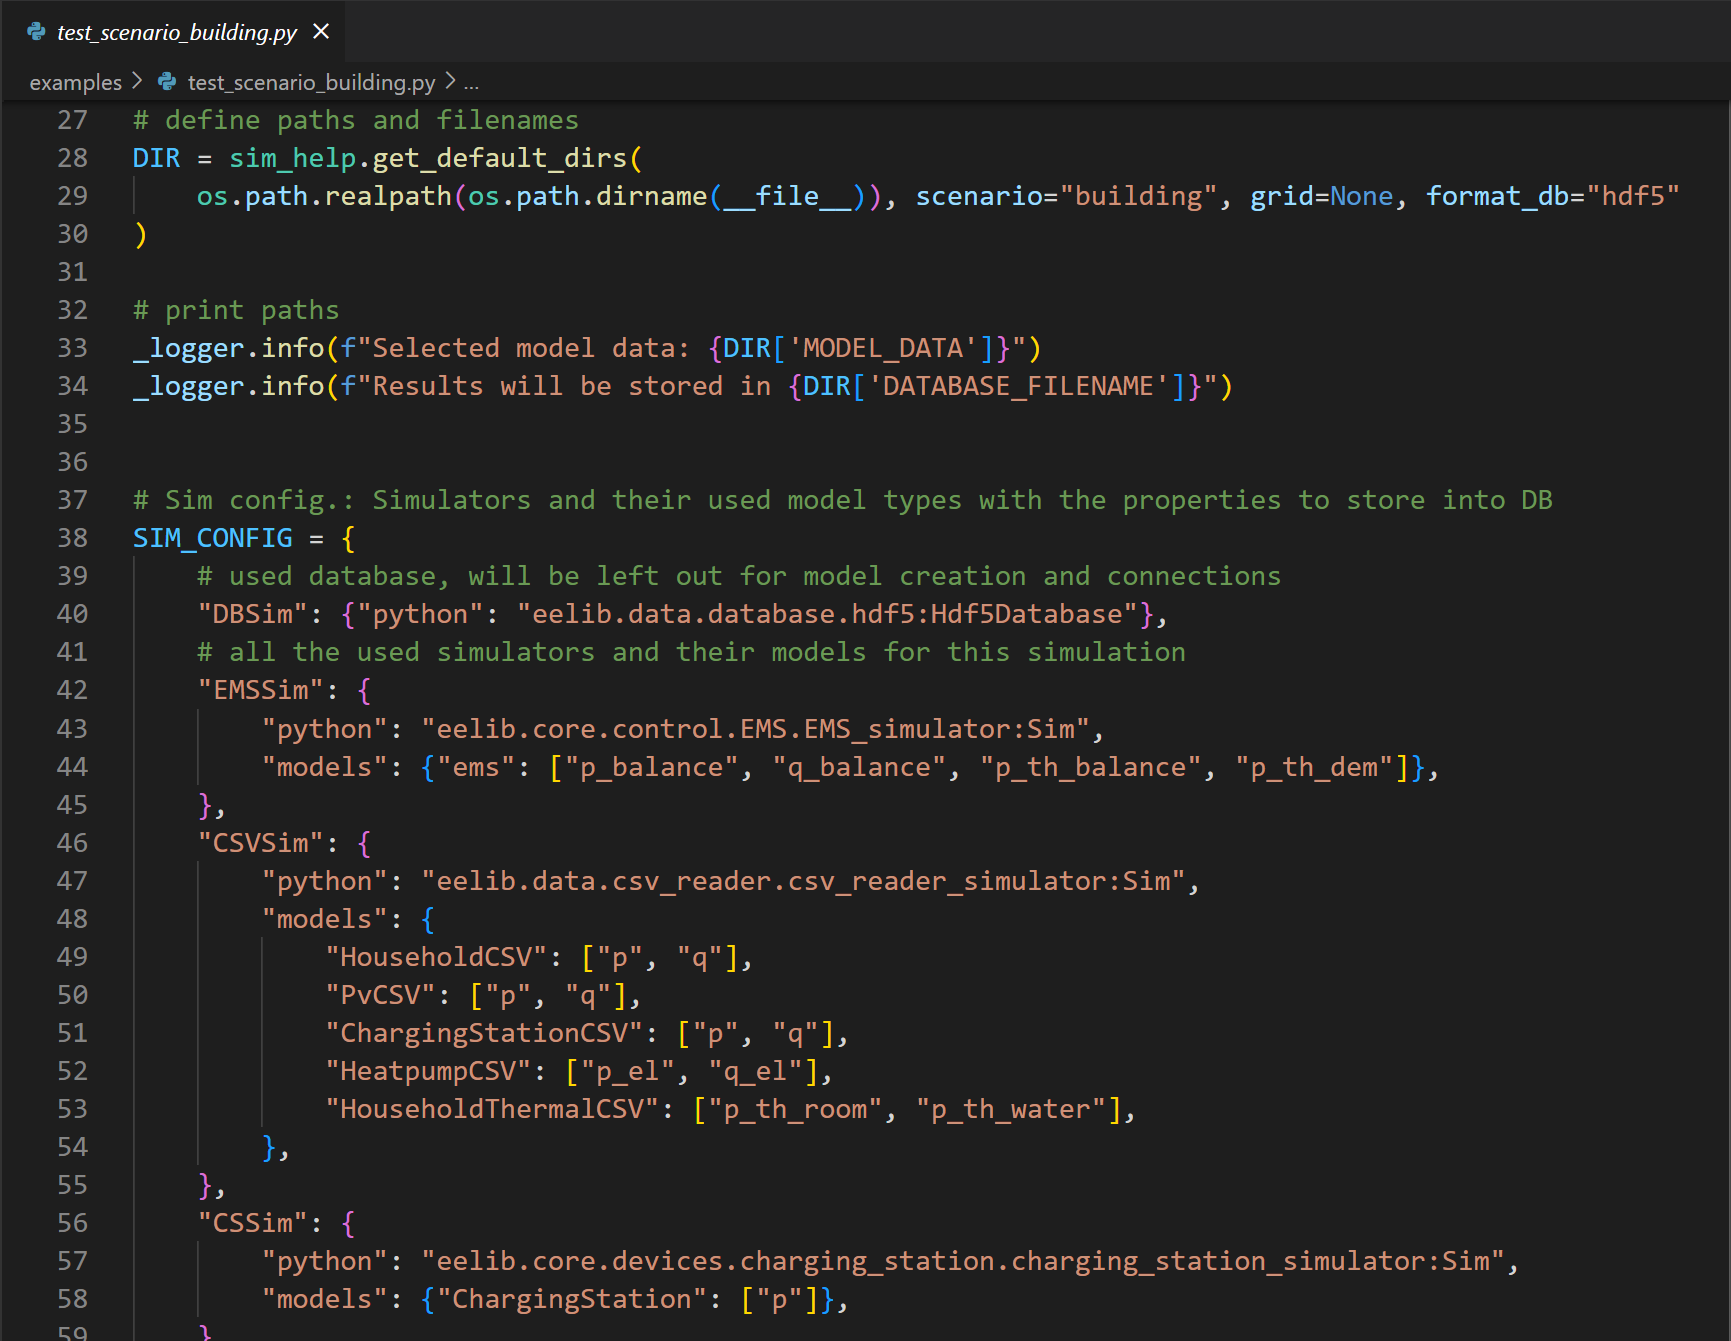The height and width of the screenshot is (1341, 1731).
Task: Click line number 46 in the gutter
Action: pos(72,843)
